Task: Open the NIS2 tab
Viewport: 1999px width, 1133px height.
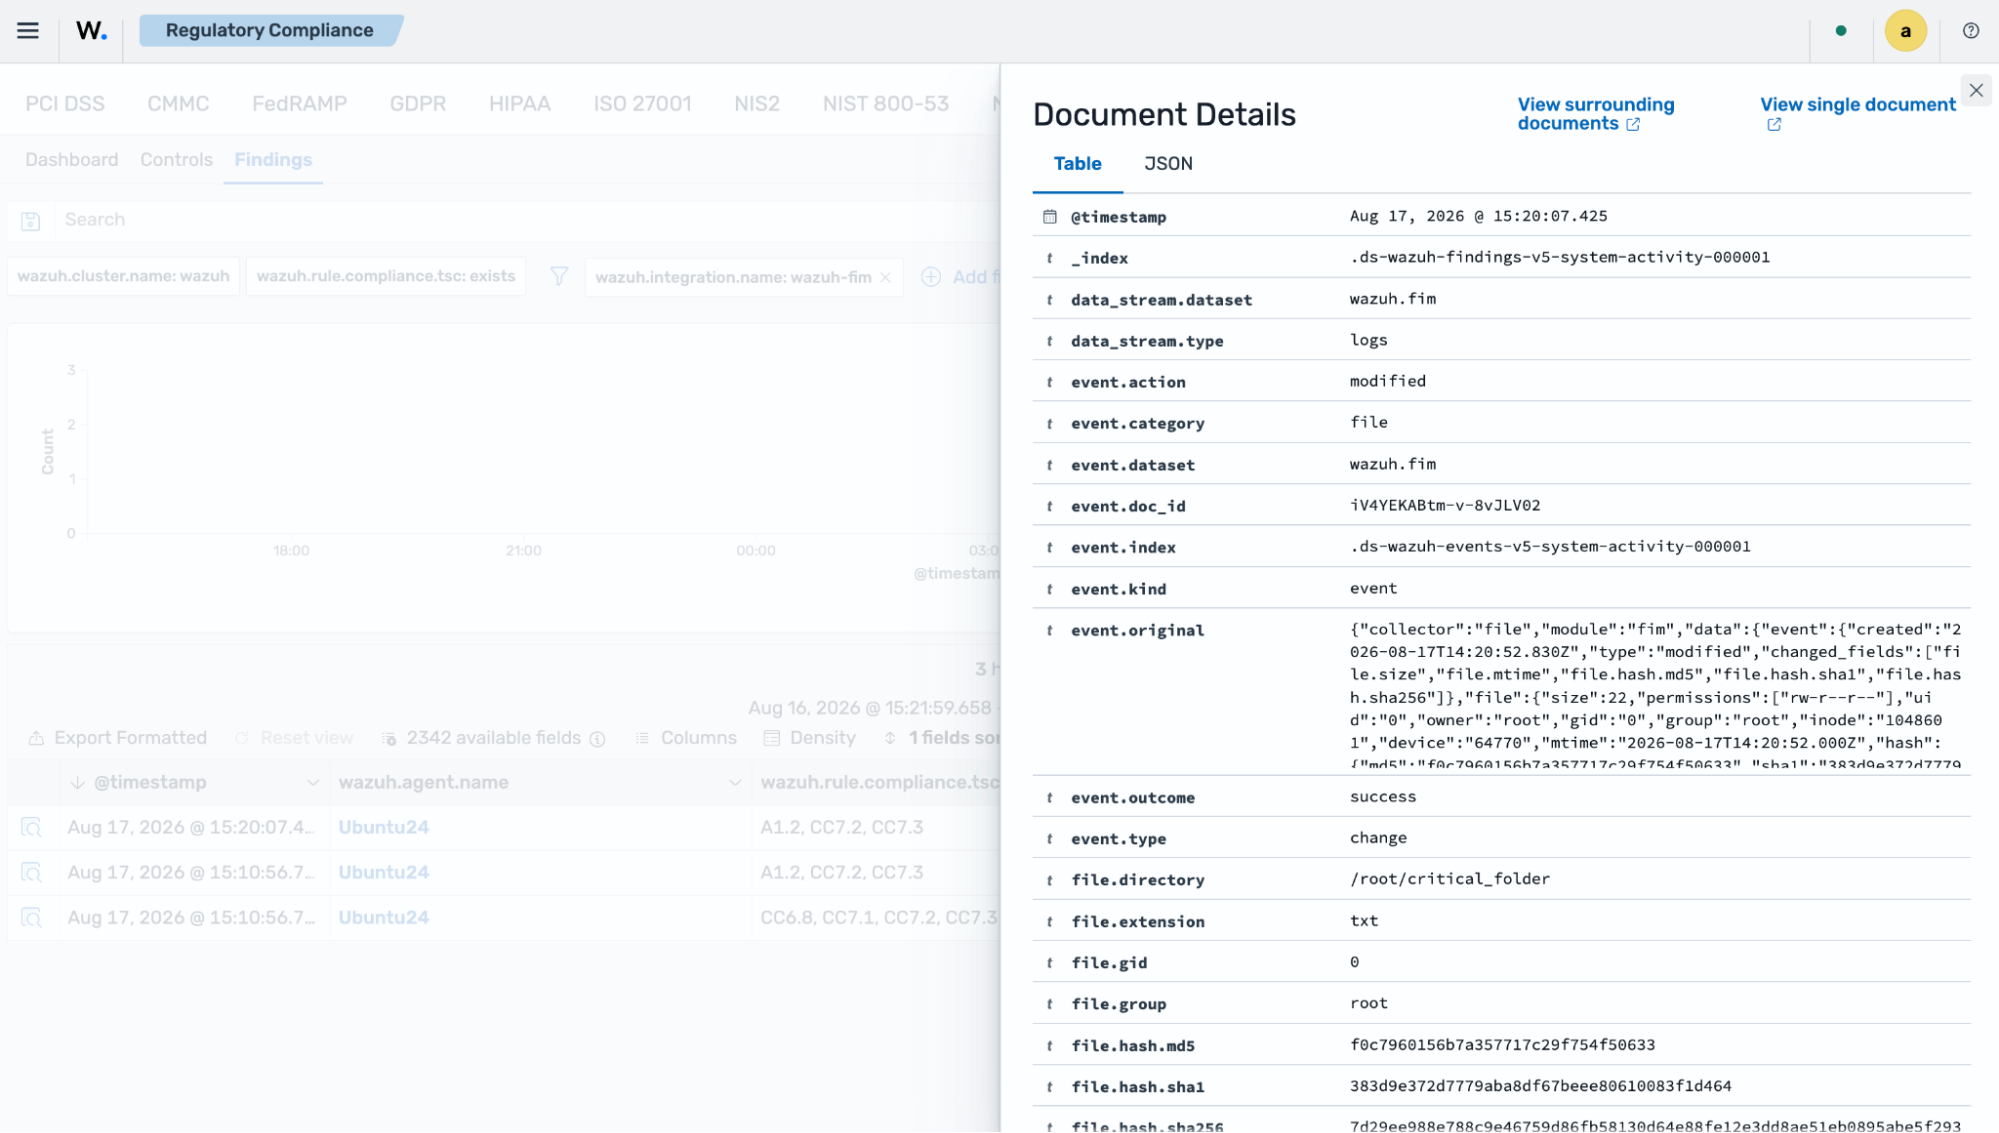Action: click(x=756, y=104)
